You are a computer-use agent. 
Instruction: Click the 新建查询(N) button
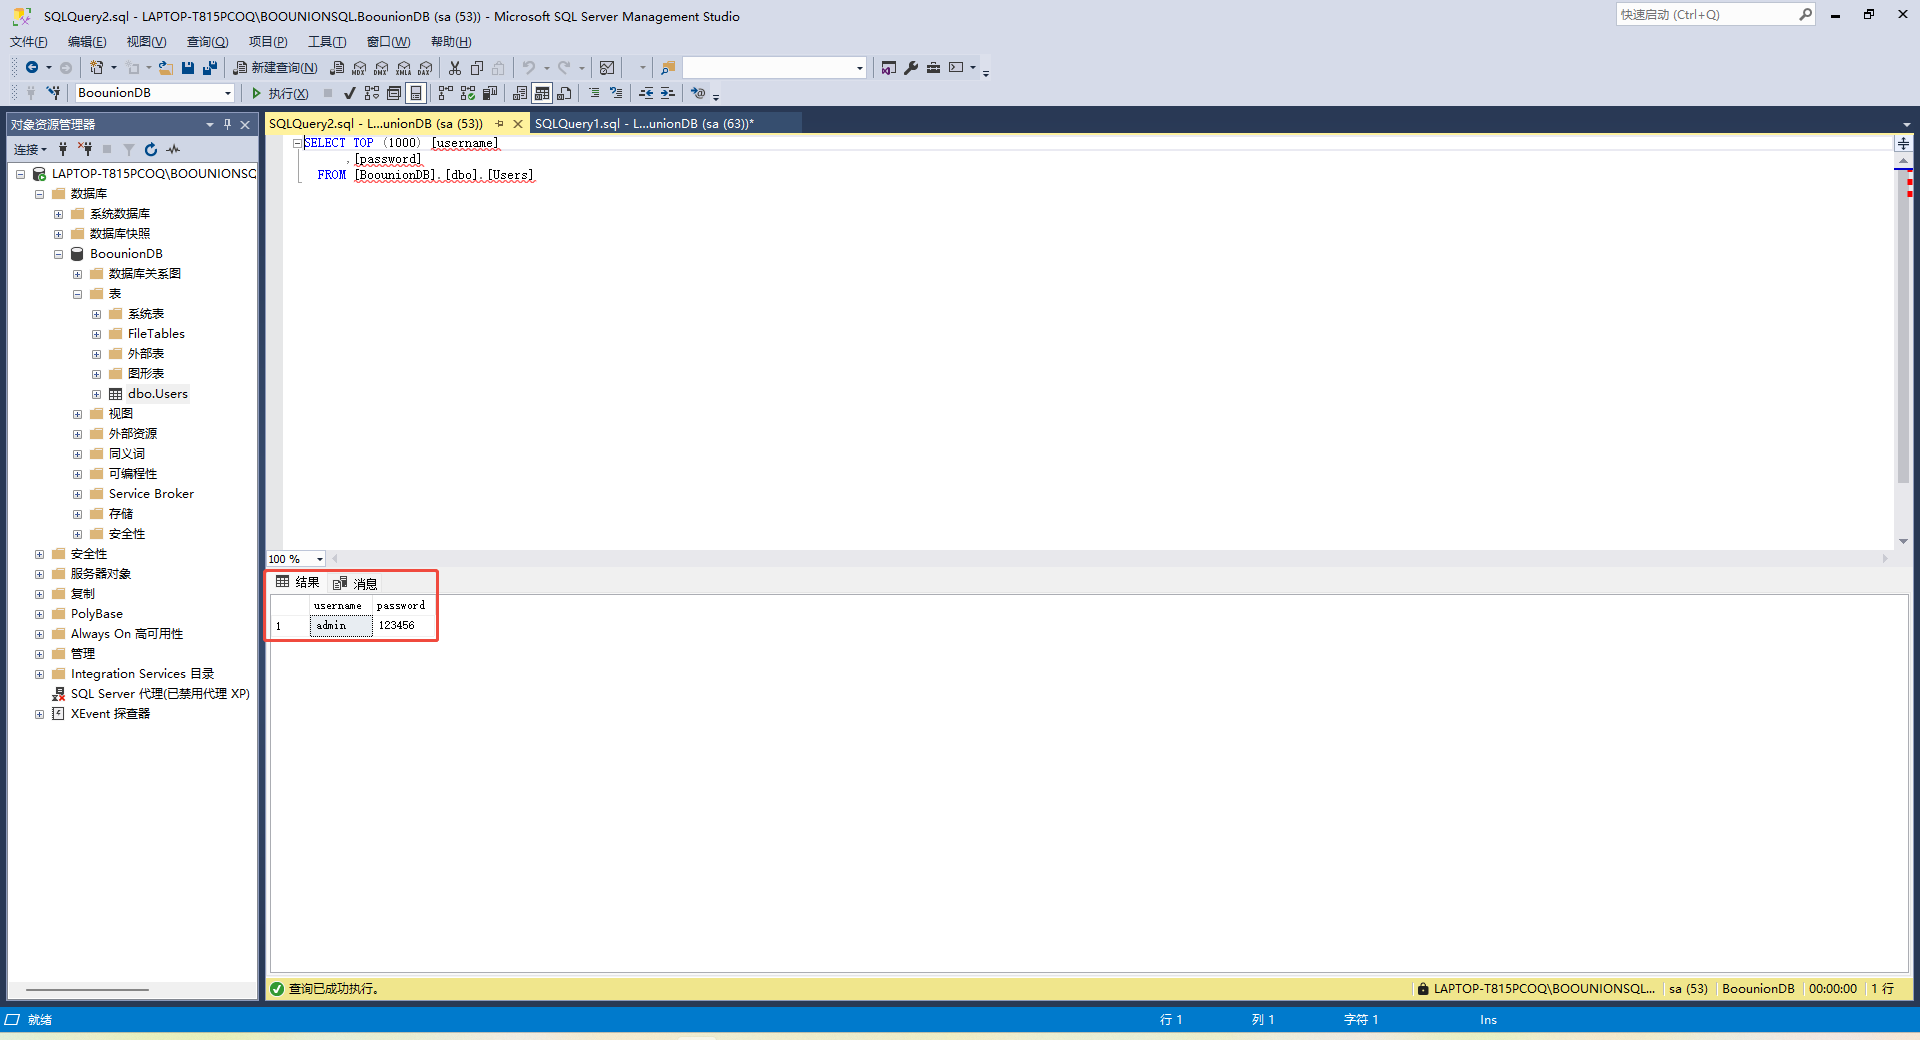point(275,68)
